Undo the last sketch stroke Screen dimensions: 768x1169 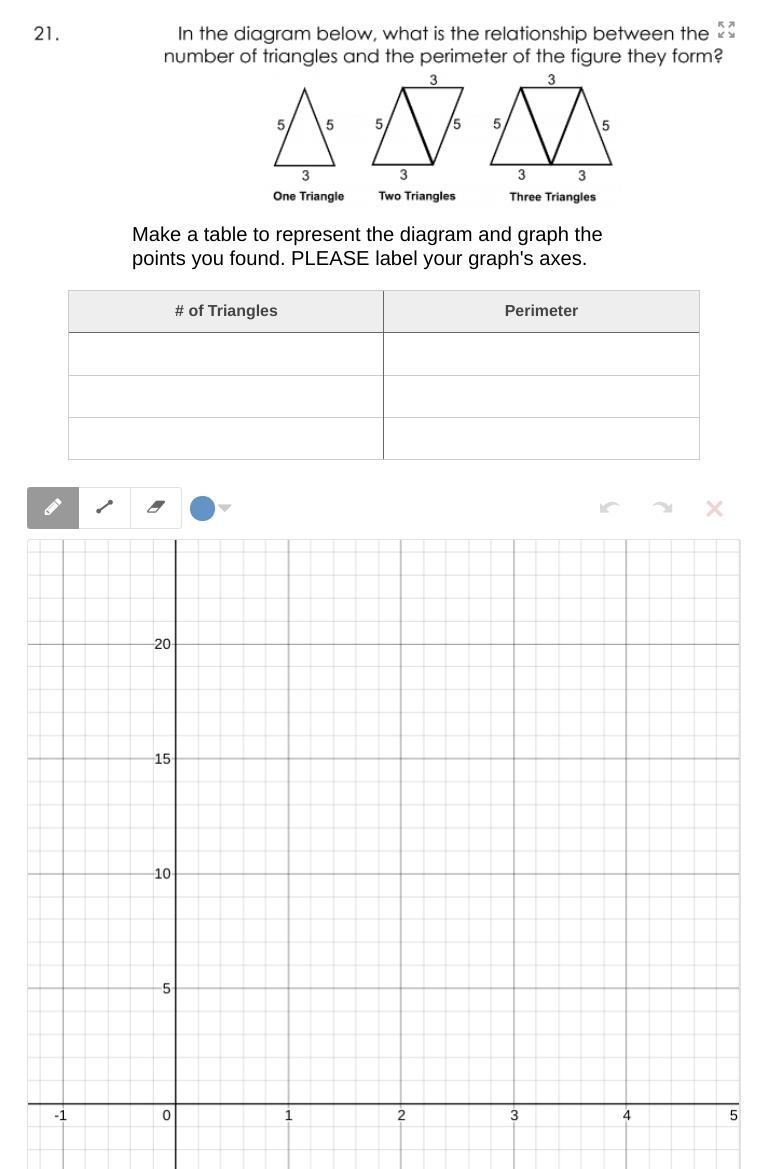click(x=610, y=508)
